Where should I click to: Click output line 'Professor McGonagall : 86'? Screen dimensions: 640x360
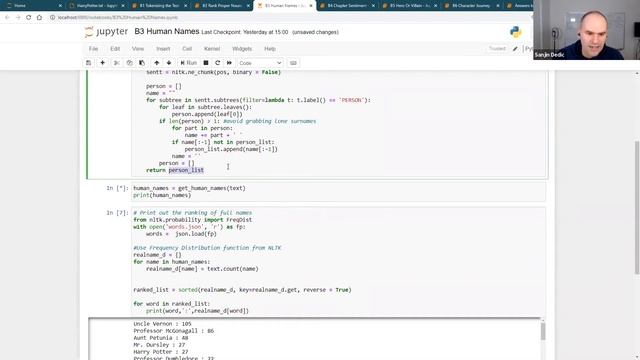coord(173,331)
